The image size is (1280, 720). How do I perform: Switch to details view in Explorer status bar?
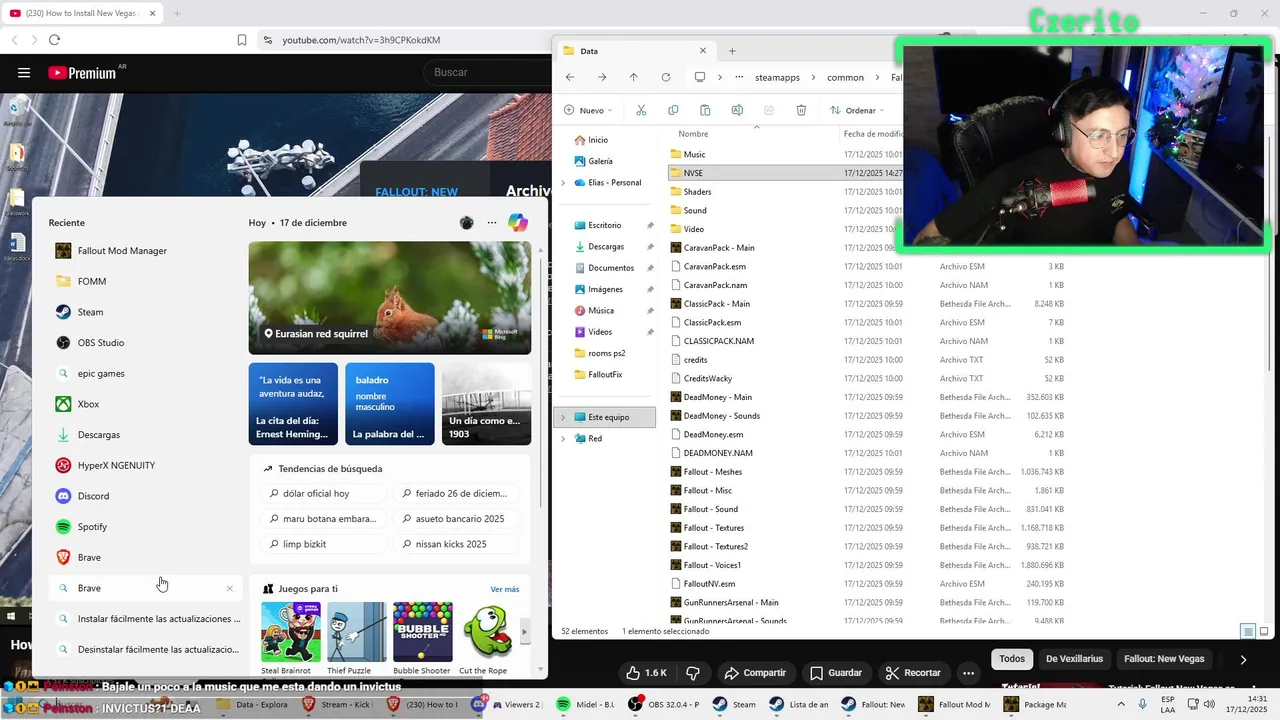click(1247, 631)
